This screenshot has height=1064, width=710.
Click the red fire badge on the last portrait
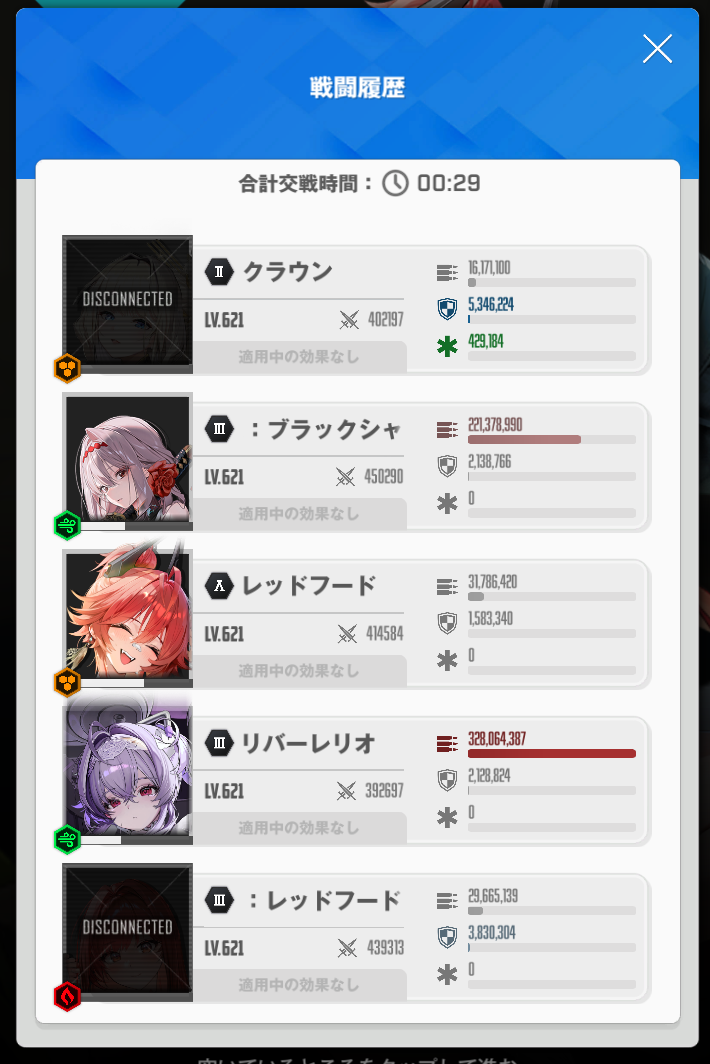click(x=67, y=996)
